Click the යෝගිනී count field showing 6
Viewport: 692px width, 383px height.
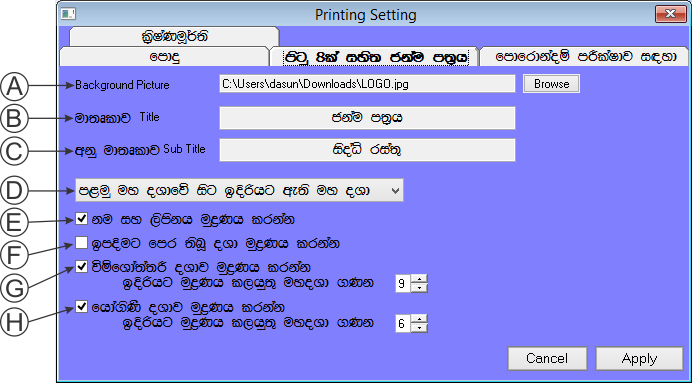pos(403,323)
